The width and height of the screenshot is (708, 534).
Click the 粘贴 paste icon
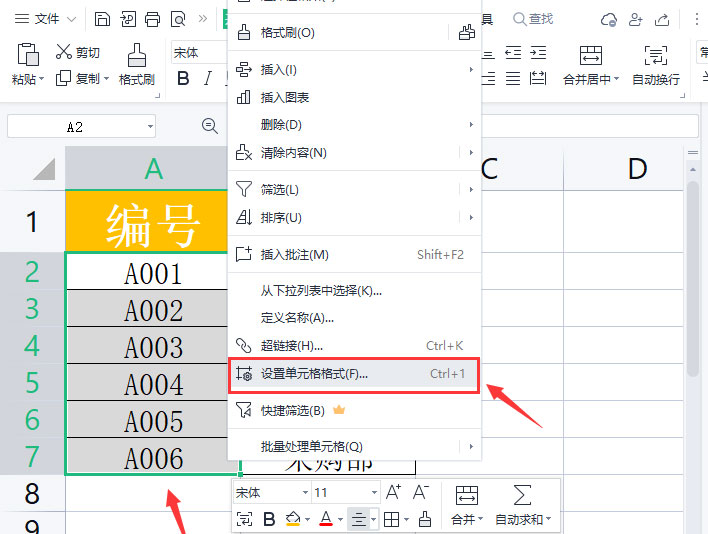point(28,54)
